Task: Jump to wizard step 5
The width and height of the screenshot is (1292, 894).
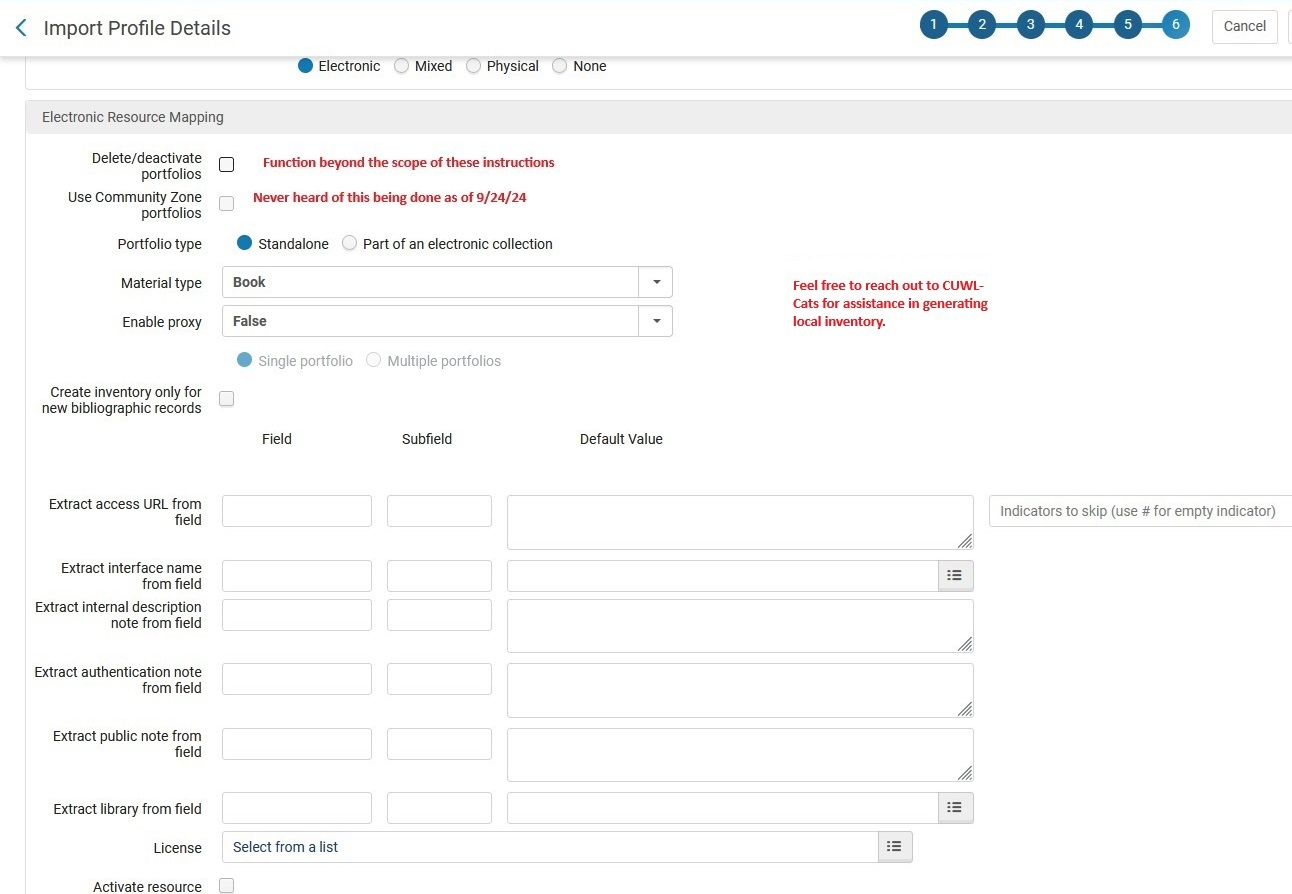Action: (1128, 26)
